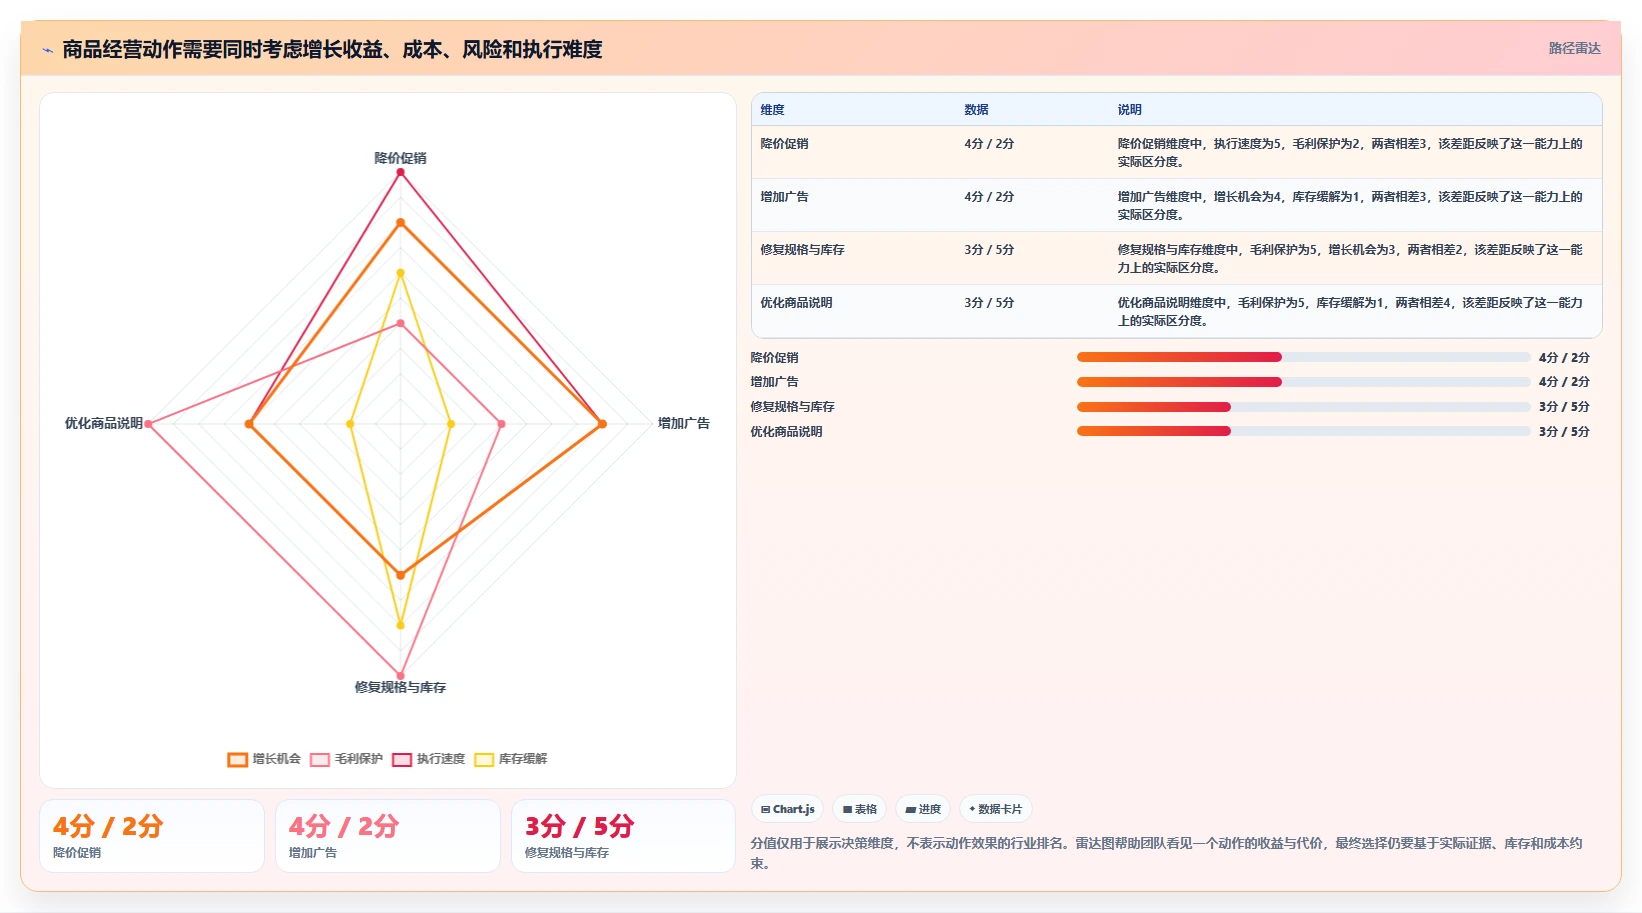This screenshot has width=1642, height=913.
Task: Click the 修复规格与库存 progress bar
Action: (x=1303, y=407)
